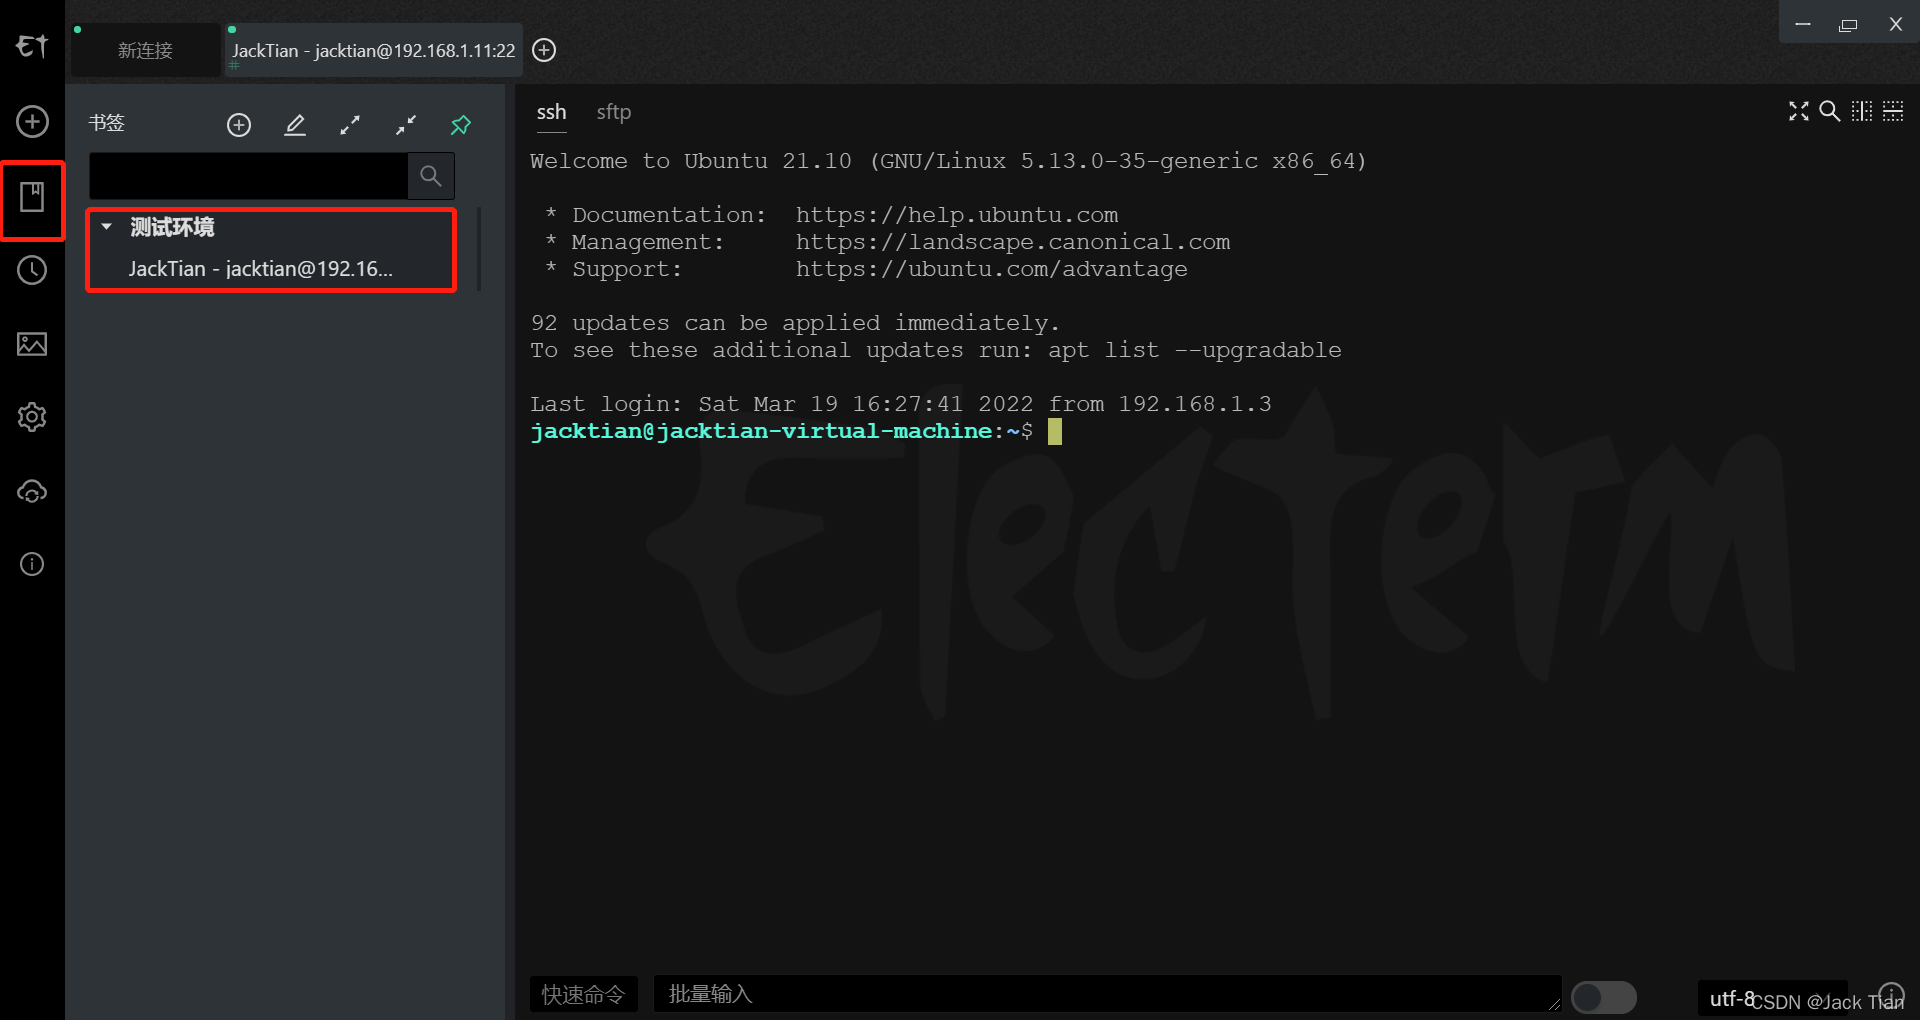Open terminal themes picture icon
This screenshot has height=1020, width=1920.
click(32, 344)
